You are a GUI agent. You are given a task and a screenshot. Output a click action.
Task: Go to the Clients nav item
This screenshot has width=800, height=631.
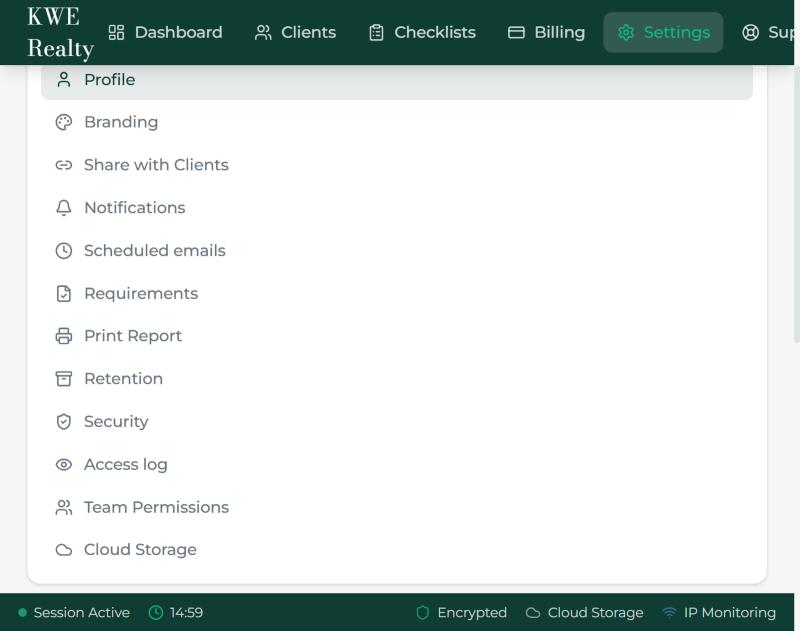point(295,33)
